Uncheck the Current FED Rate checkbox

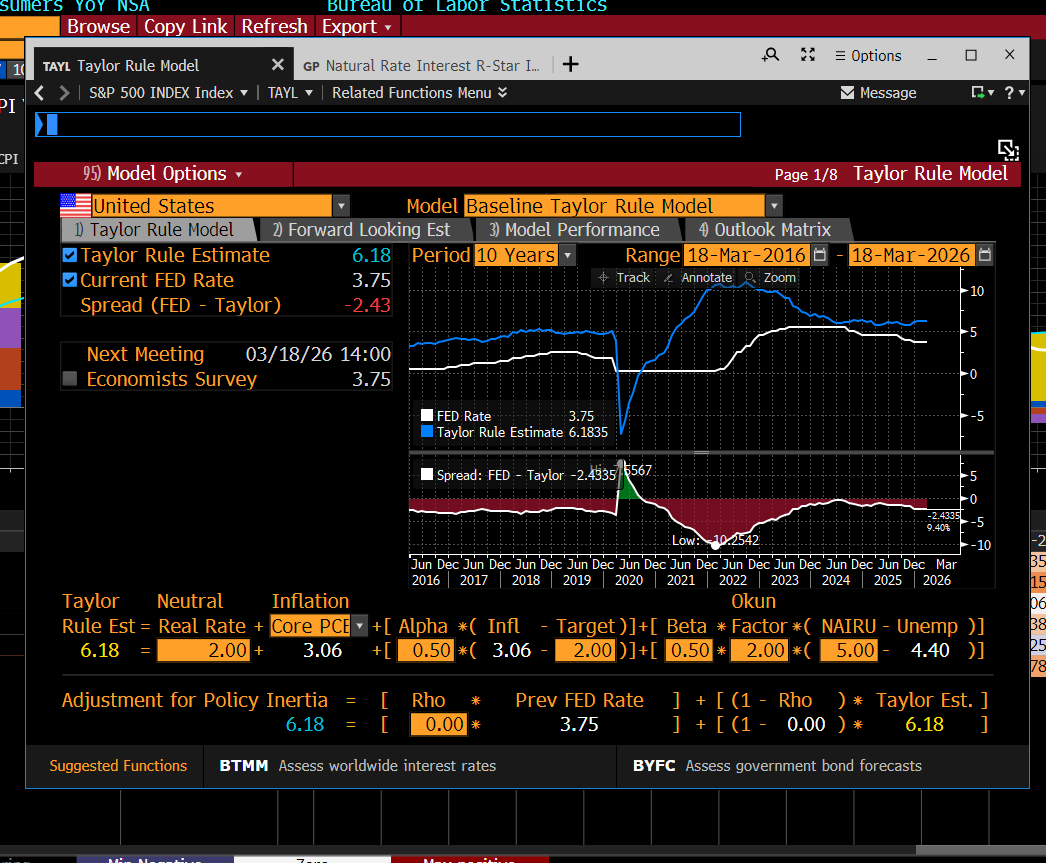pos(69,279)
